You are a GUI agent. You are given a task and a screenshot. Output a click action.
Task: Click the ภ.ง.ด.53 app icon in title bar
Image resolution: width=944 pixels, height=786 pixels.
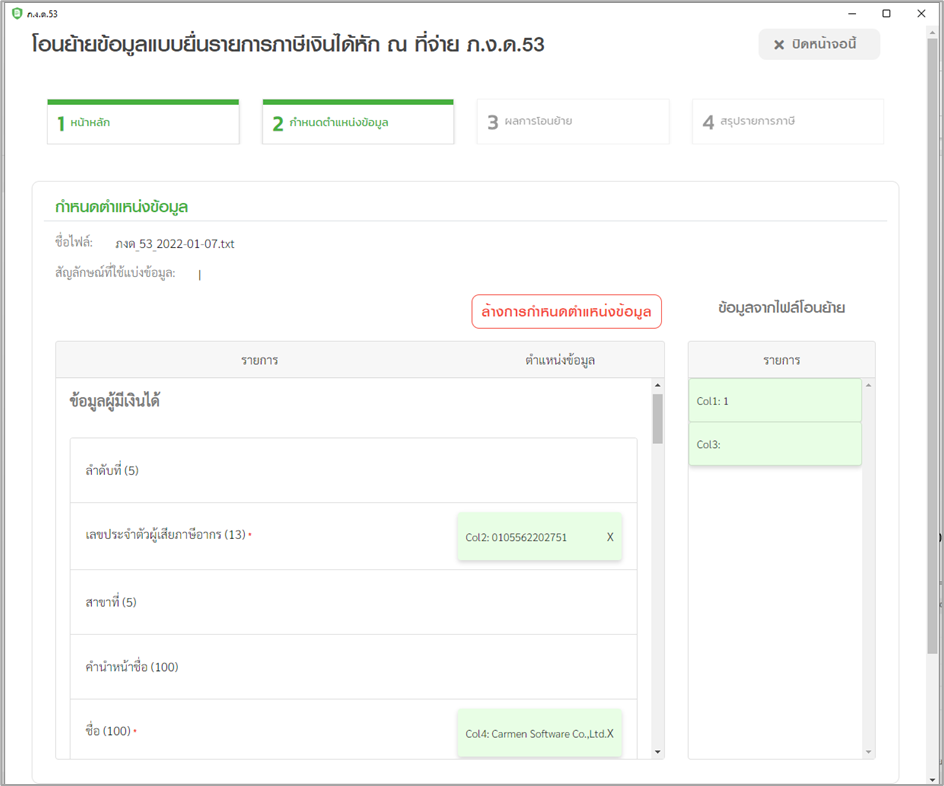click(15, 13)
